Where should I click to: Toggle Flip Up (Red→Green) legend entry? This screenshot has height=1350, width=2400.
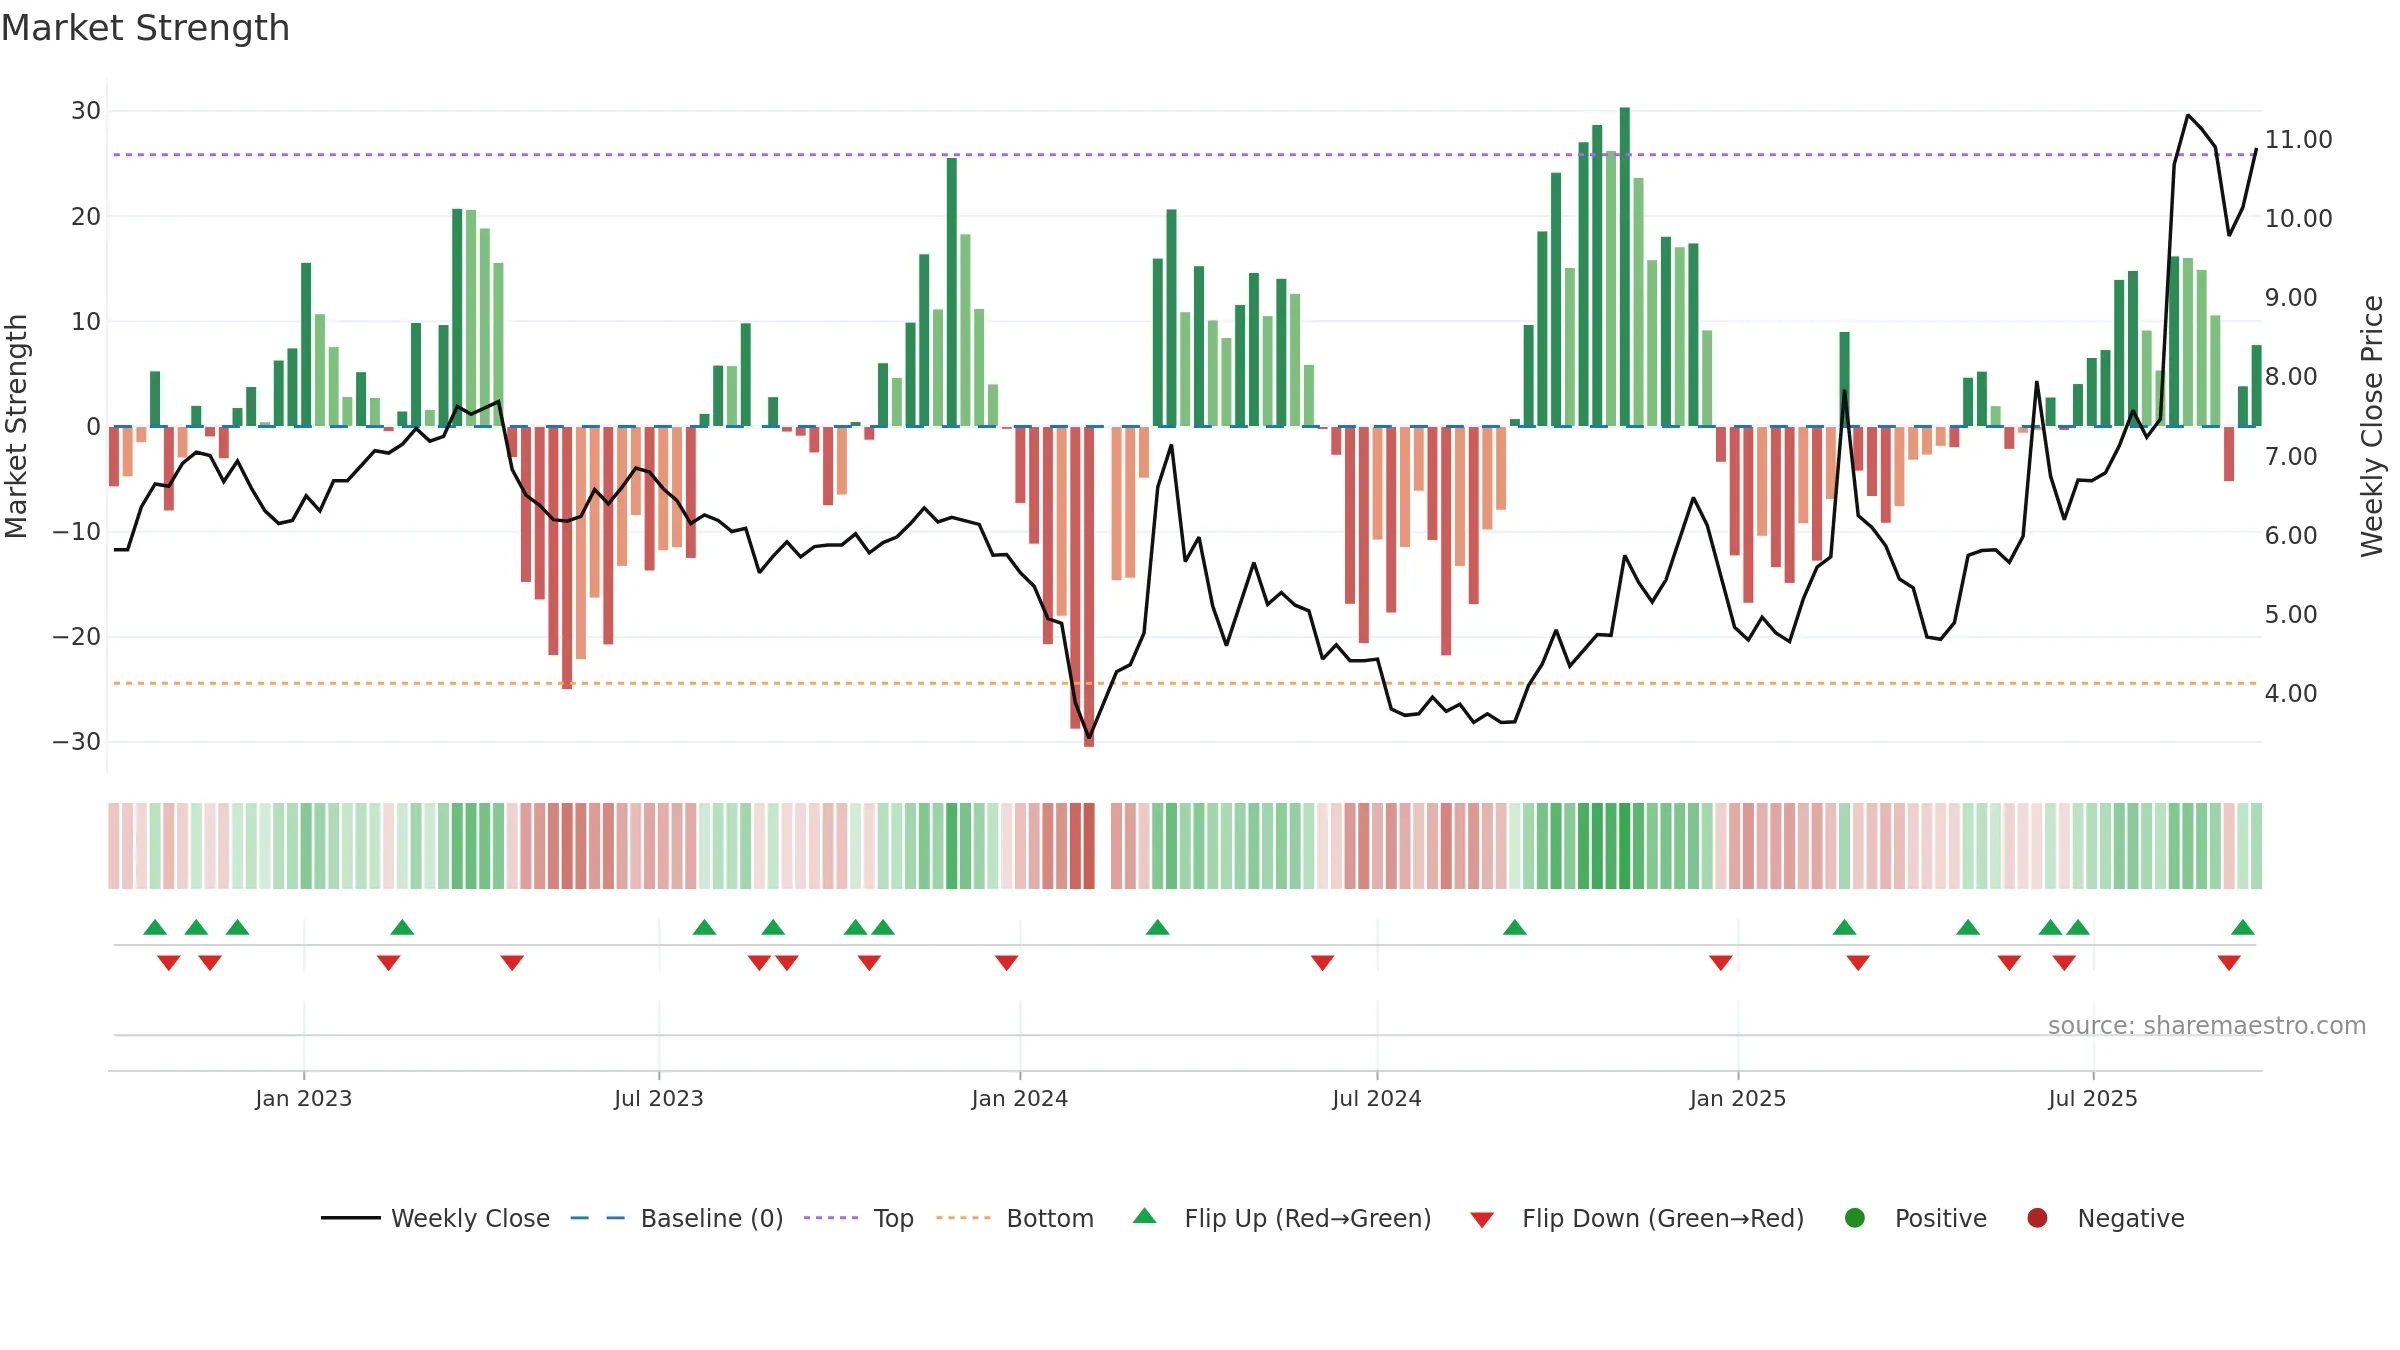tap(1282, 1218)
